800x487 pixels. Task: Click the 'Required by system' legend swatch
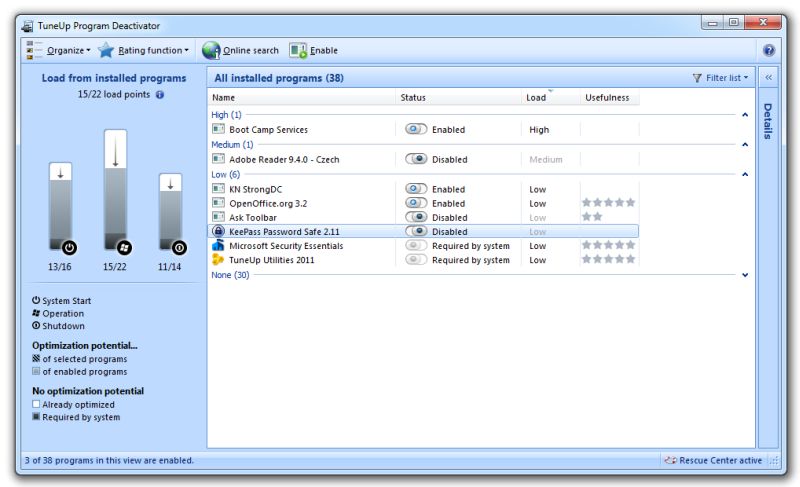click(36, 417)
